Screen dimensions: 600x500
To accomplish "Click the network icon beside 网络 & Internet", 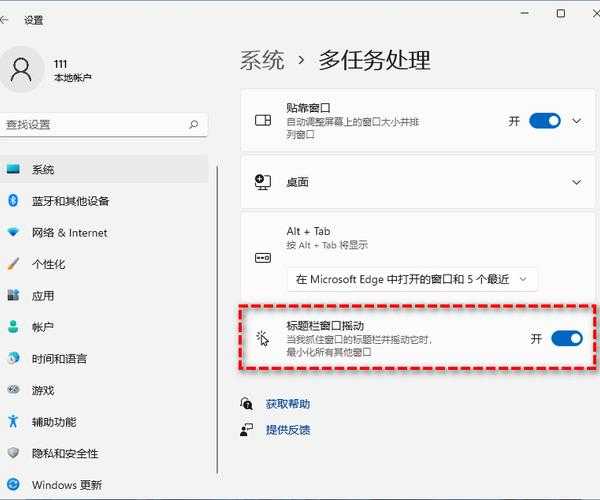I will click(x=13, y=232).
